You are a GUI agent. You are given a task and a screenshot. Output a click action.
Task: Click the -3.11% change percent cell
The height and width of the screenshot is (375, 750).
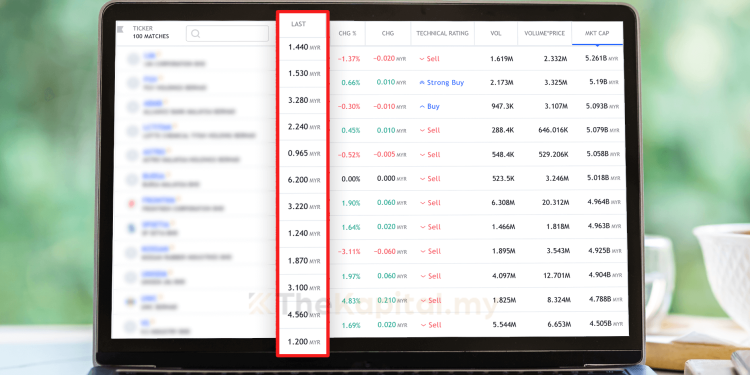click(x=349, y=252)
